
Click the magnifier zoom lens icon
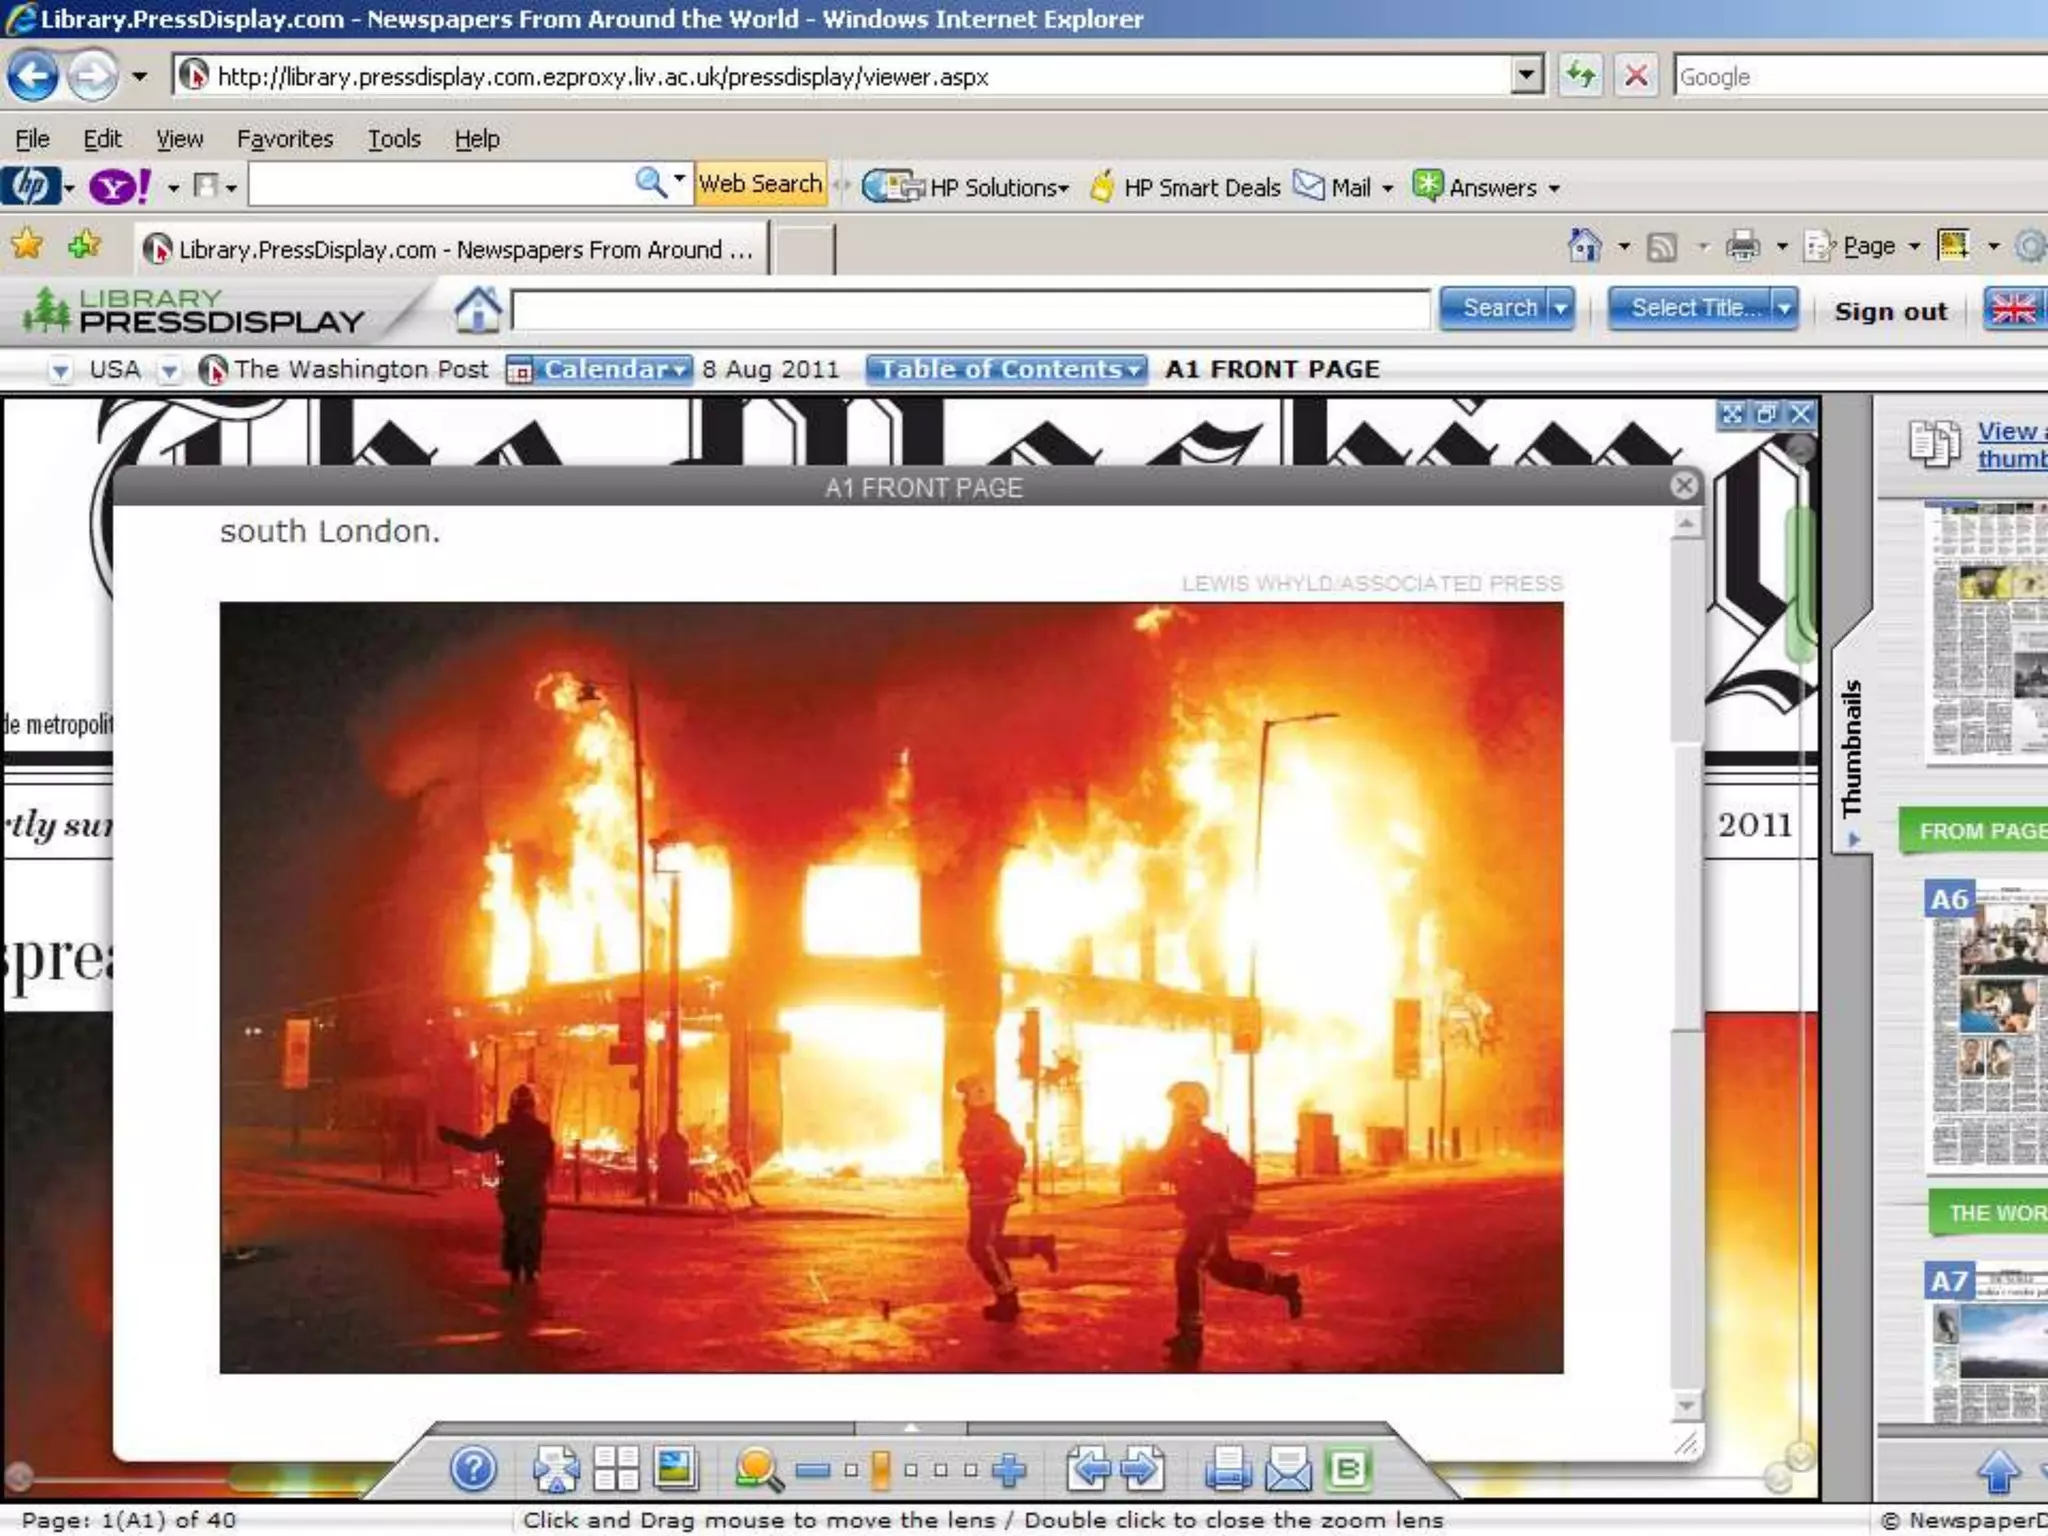pos(758,1469)
